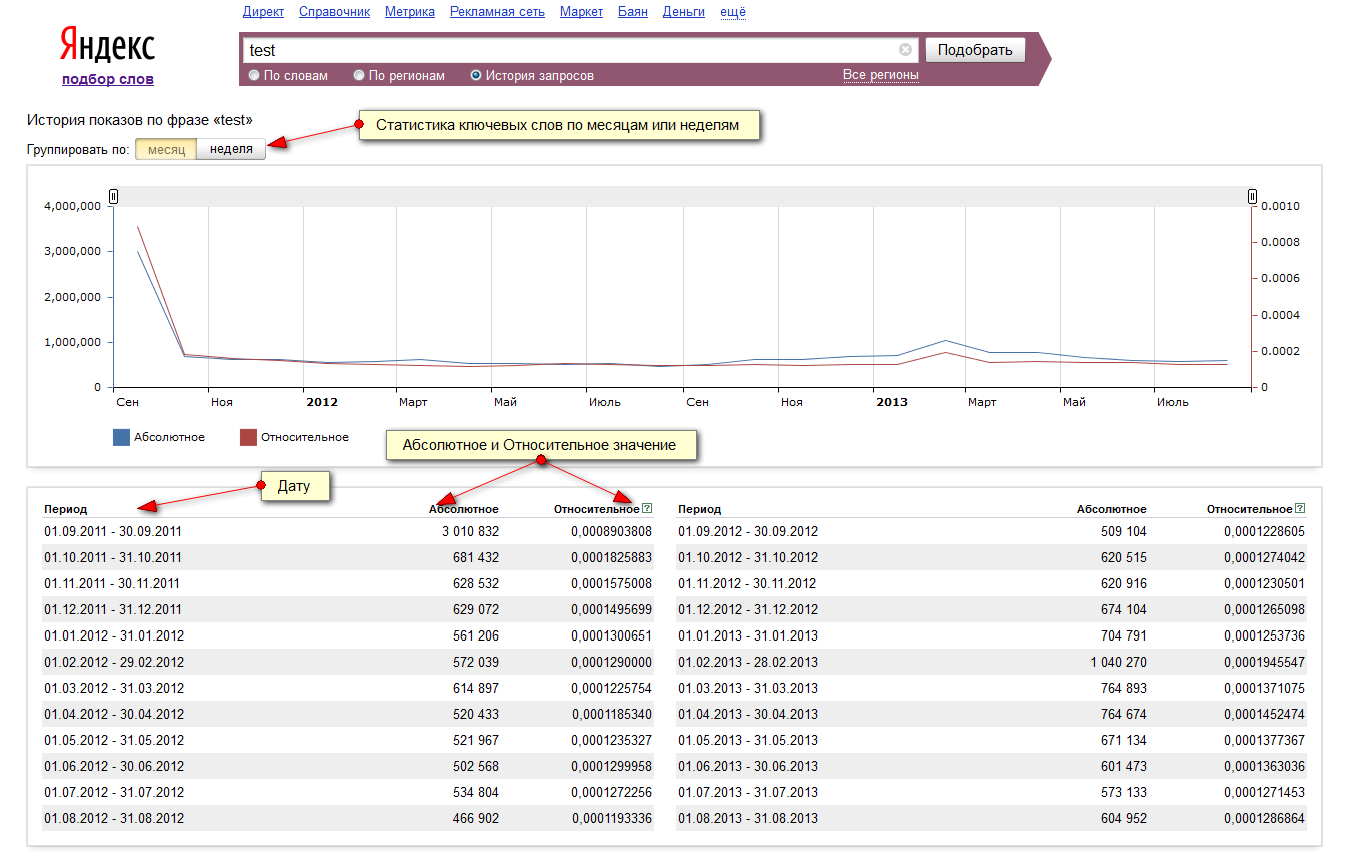The height and width of the screenshot is (868, 1349).
Task: Select row 01.10.2011 - 31.10.2011
Action: (348, 557)
